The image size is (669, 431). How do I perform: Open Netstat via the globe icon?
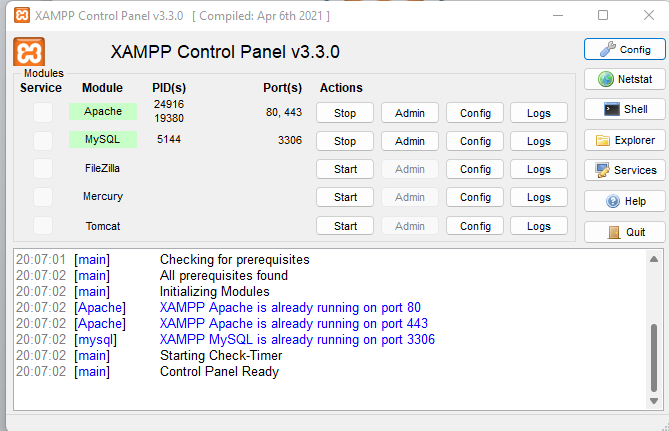pyautogui.click(x=605, y=79)
